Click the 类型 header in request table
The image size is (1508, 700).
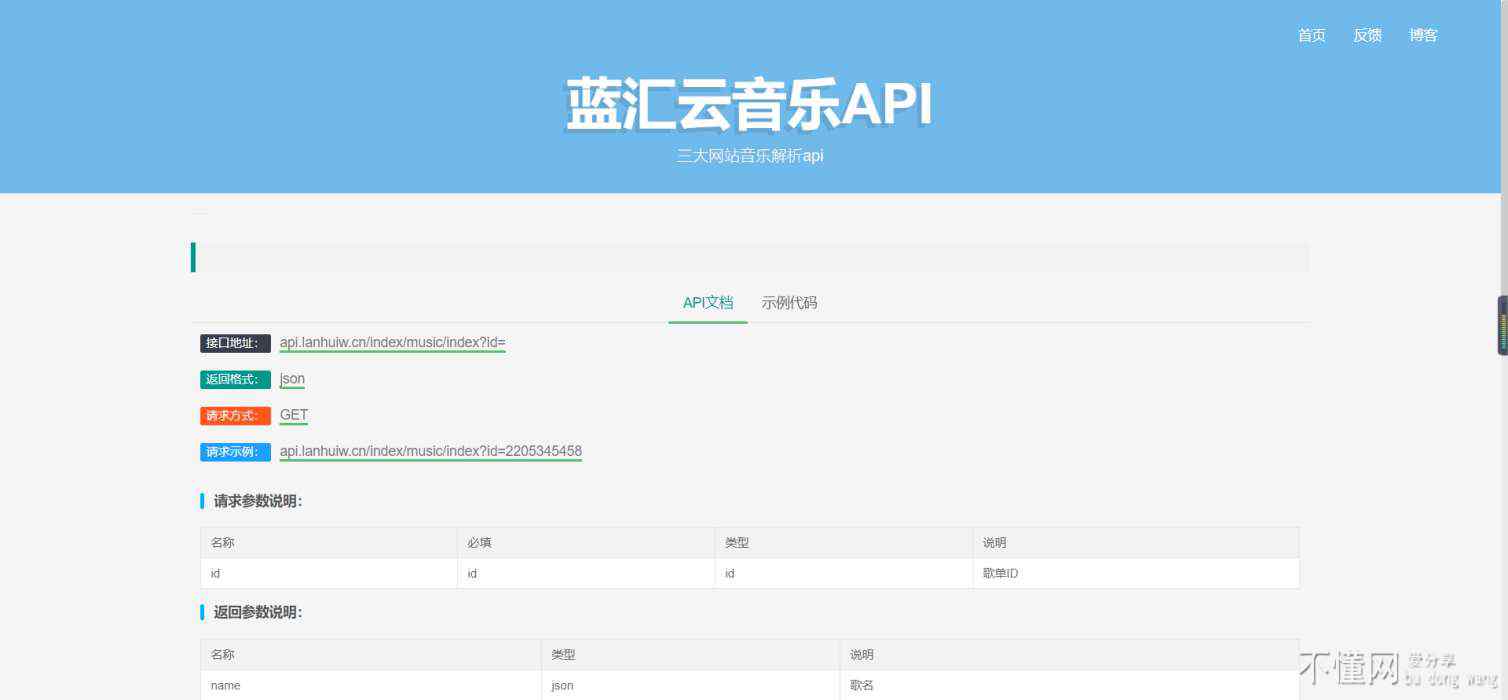pos(737,543)
